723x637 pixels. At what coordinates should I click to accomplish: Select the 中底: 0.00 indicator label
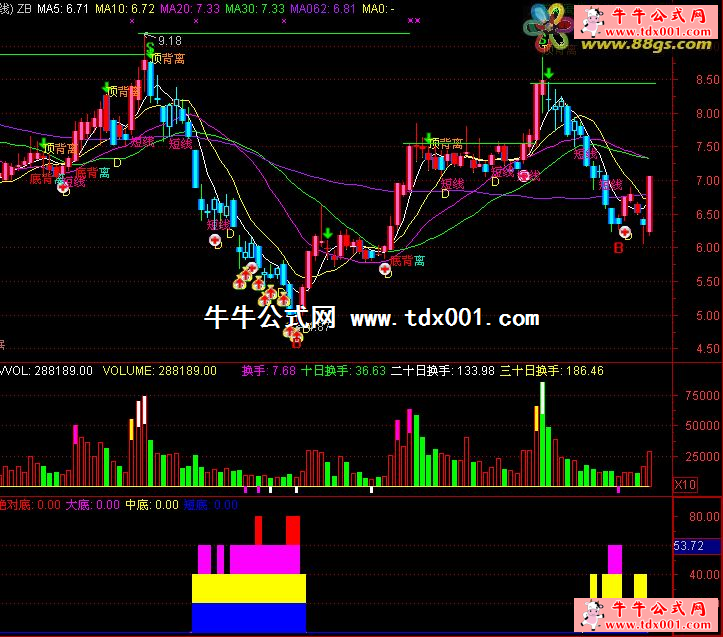click(x=152, y=505)
